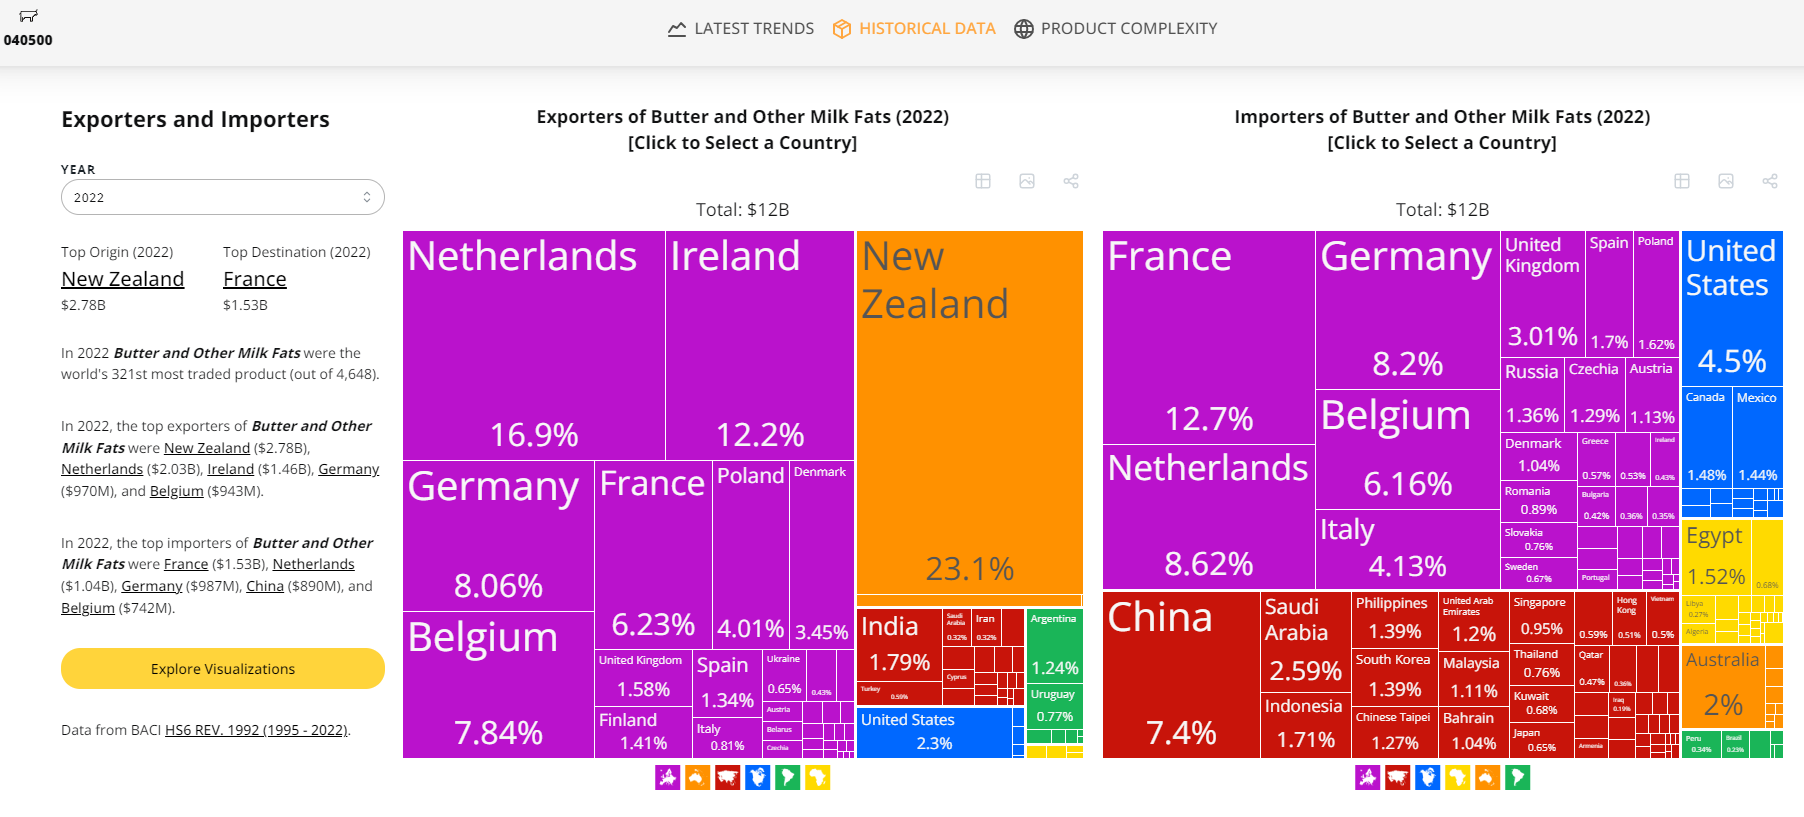Open table view icon above importers chart
The width and height of the screenshot is (1804, 817).
point(1682,181)
